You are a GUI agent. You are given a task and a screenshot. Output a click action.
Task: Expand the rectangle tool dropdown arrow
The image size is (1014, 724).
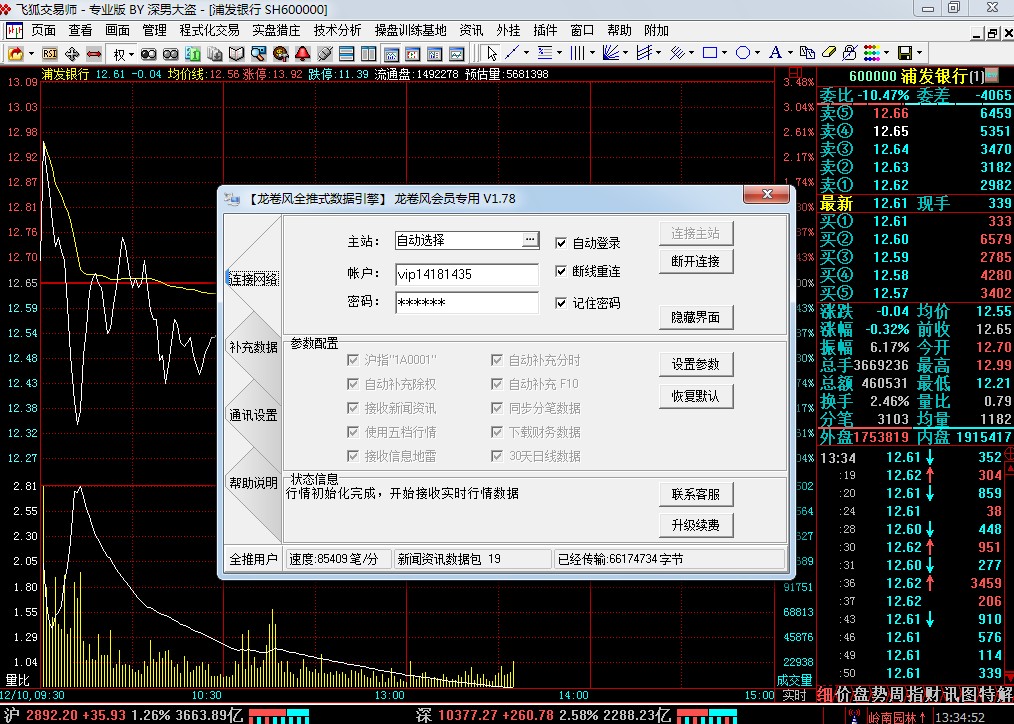pos(724,52)
